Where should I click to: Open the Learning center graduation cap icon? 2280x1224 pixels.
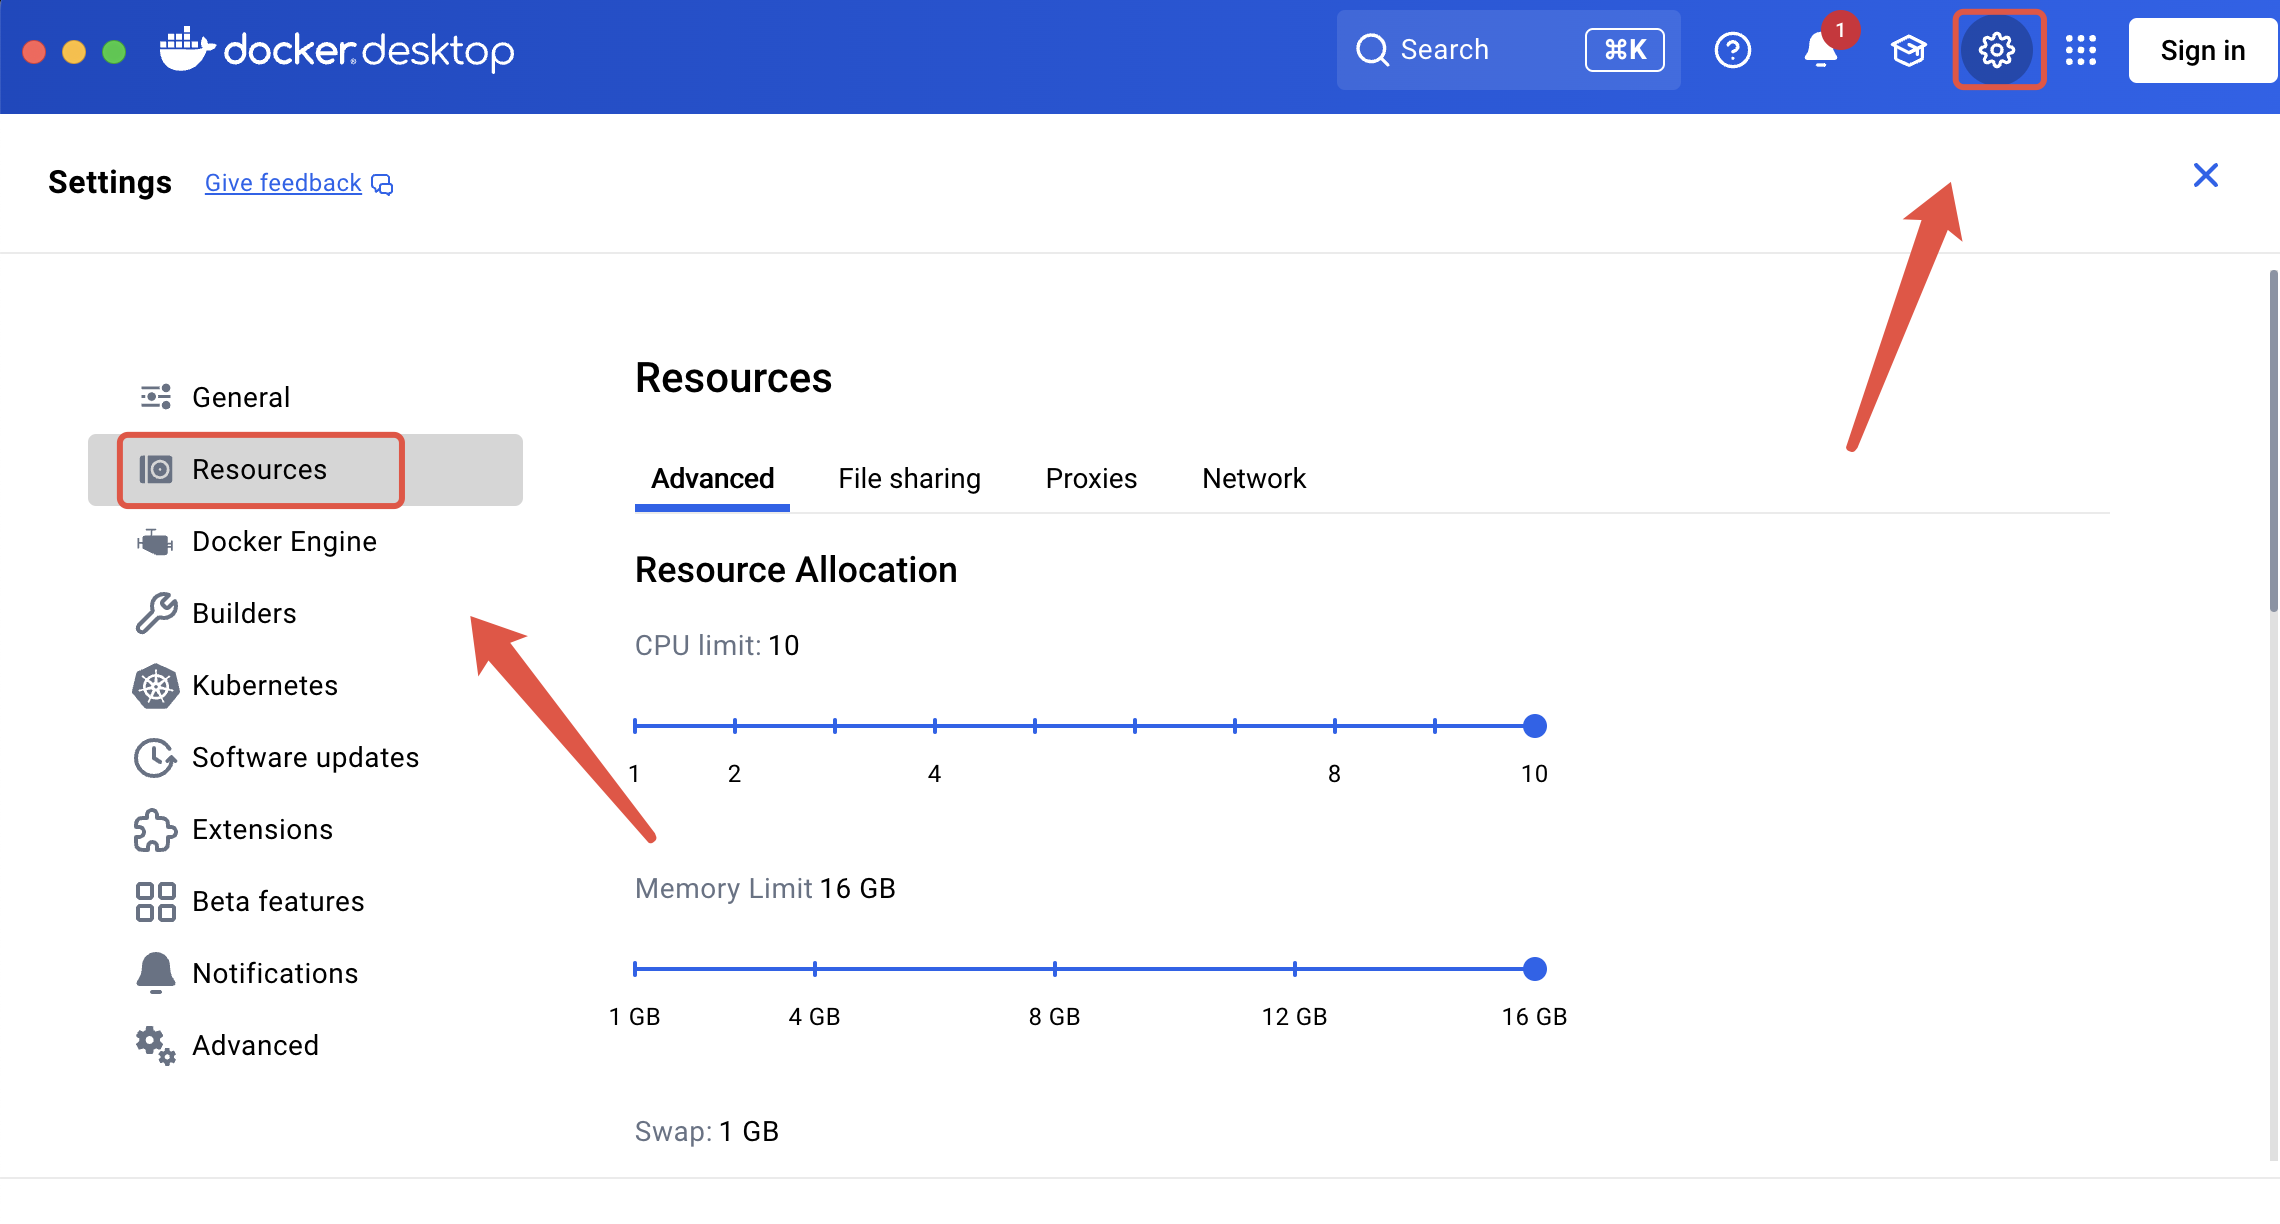1908,50
